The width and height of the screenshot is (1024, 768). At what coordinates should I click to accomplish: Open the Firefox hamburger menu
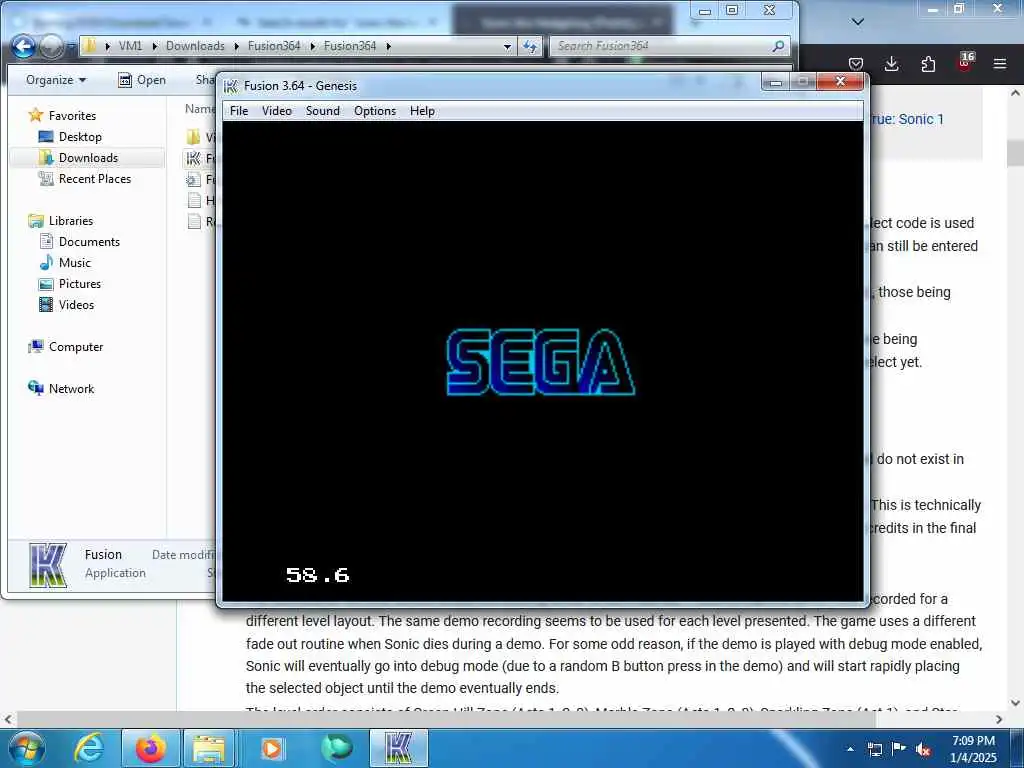(x=1000, y=64)
